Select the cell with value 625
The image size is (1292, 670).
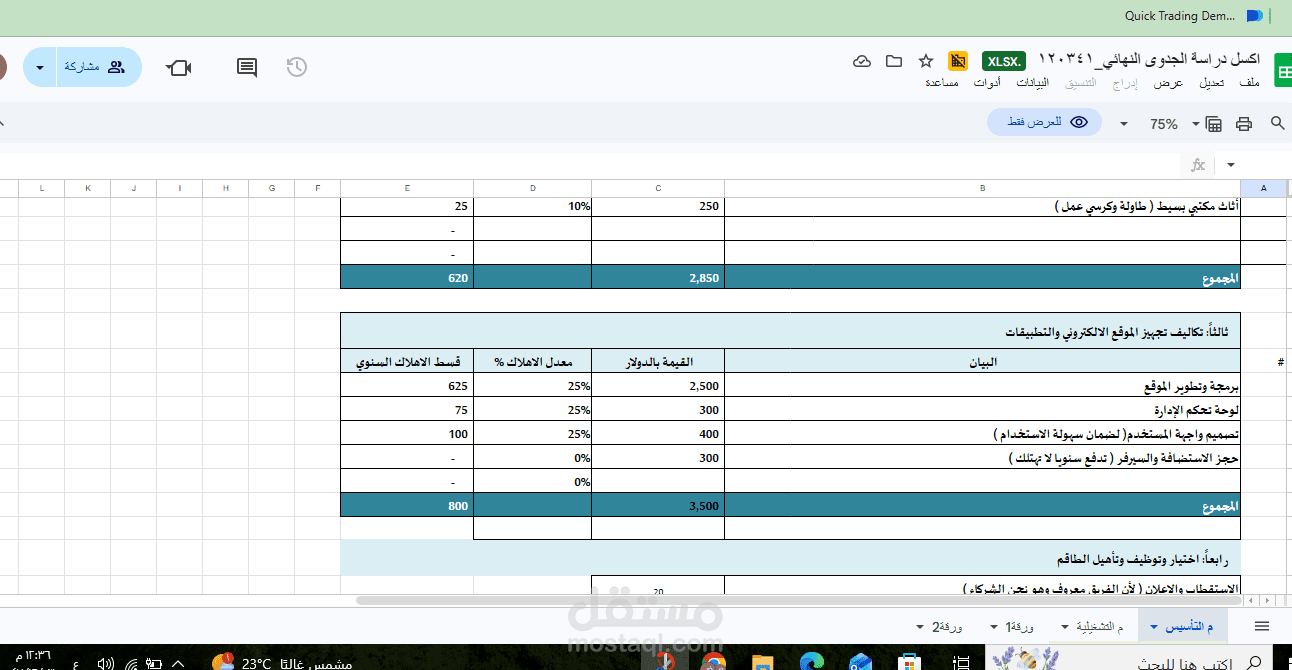pyautogui.click(x=407, y=386)
